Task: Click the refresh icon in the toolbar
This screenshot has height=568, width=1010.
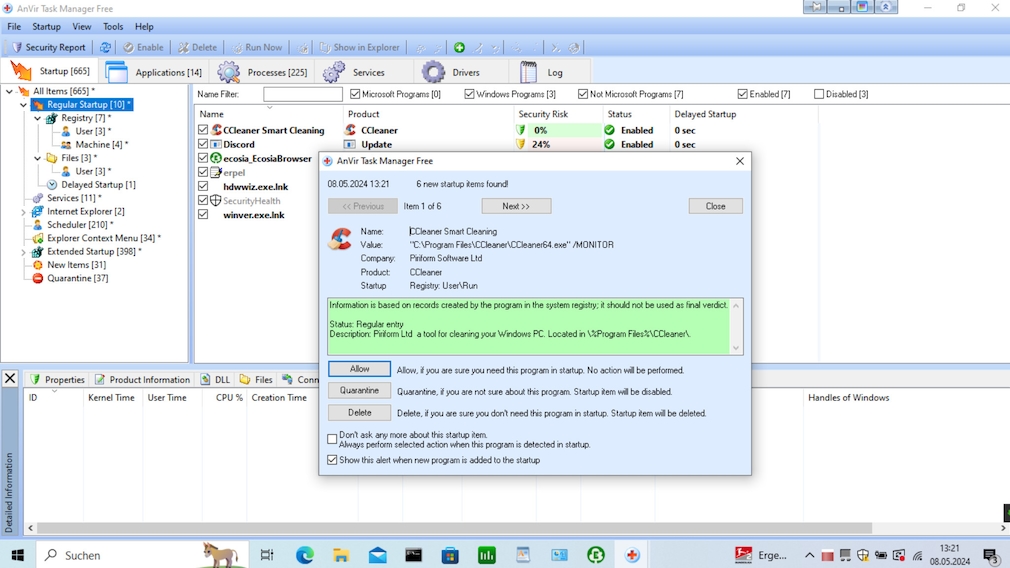Action: pos(105,47)
